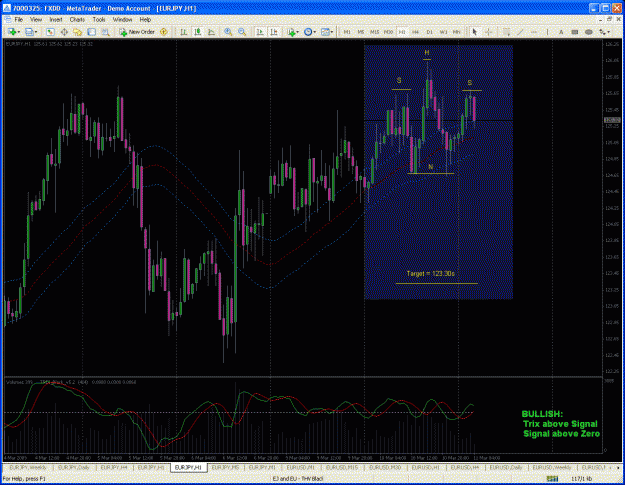Screen dimensions: 625x485
Task: Click the Templates toolbar icon
Action: tap(325, 32)
